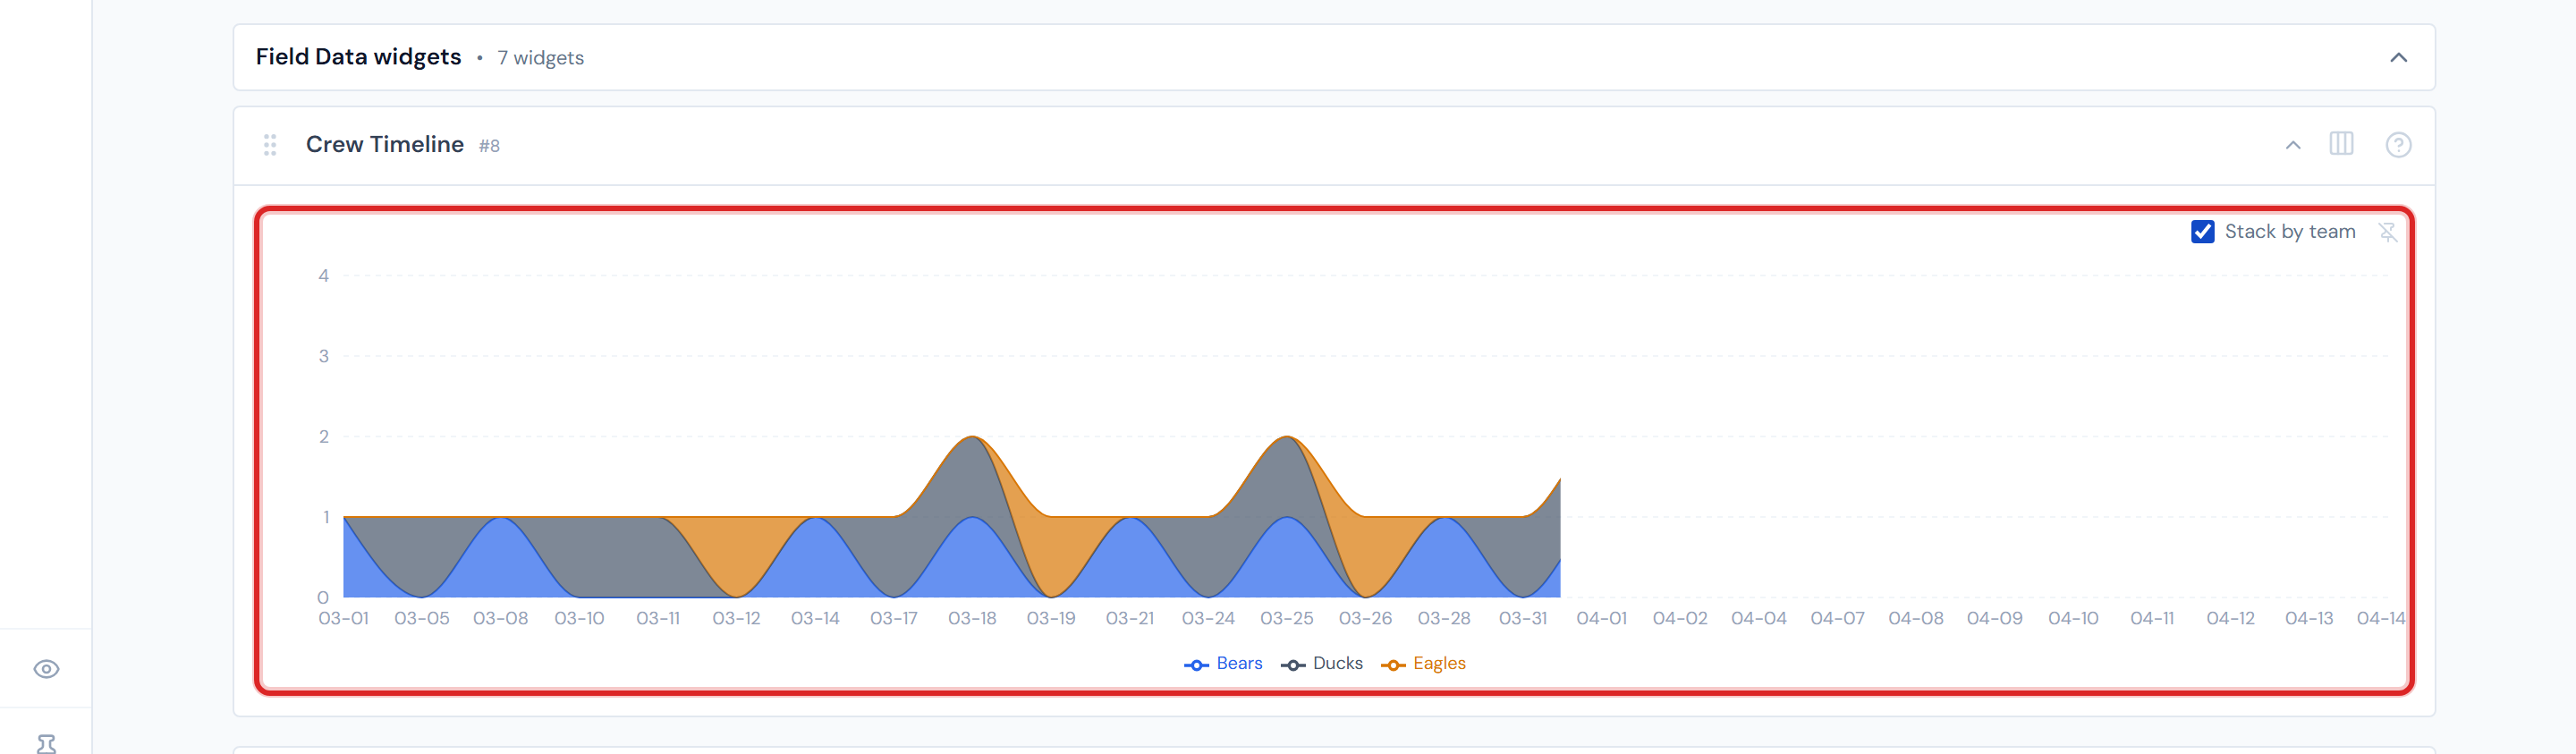The width and height of the screenshot is (2576, 754).
Task: Open column layout icon for Crew Timeline
Action: pos(2341,144)
